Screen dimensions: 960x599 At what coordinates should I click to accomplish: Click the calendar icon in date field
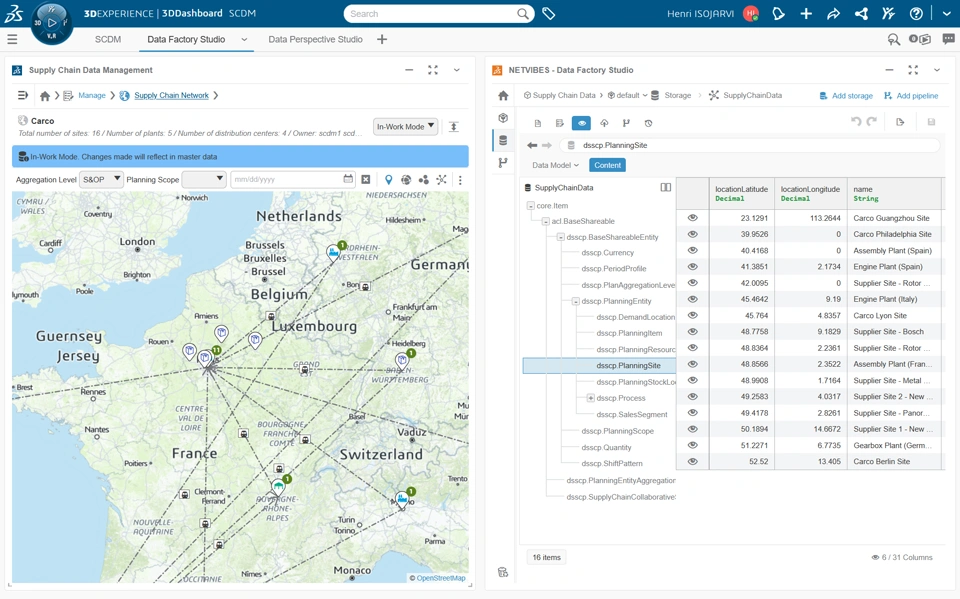[x=348, y=179]
